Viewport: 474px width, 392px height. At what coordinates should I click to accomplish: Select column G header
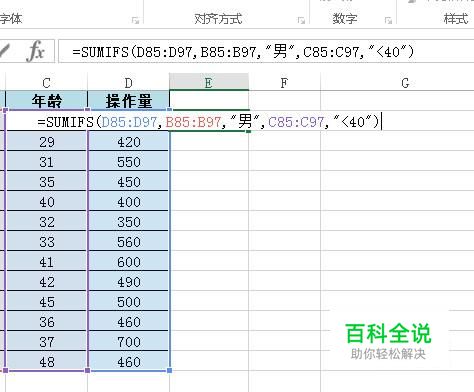click(x=405, y=83)
